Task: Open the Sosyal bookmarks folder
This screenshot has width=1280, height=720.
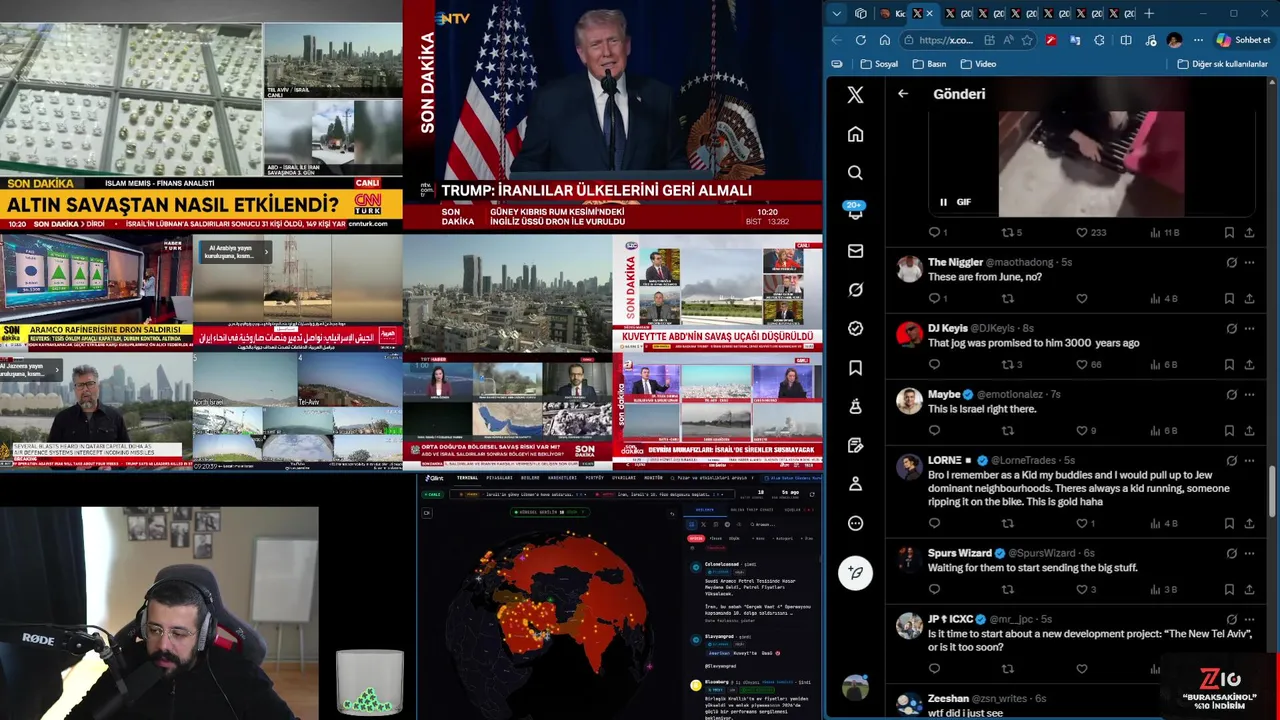Action: click(879, 64)
